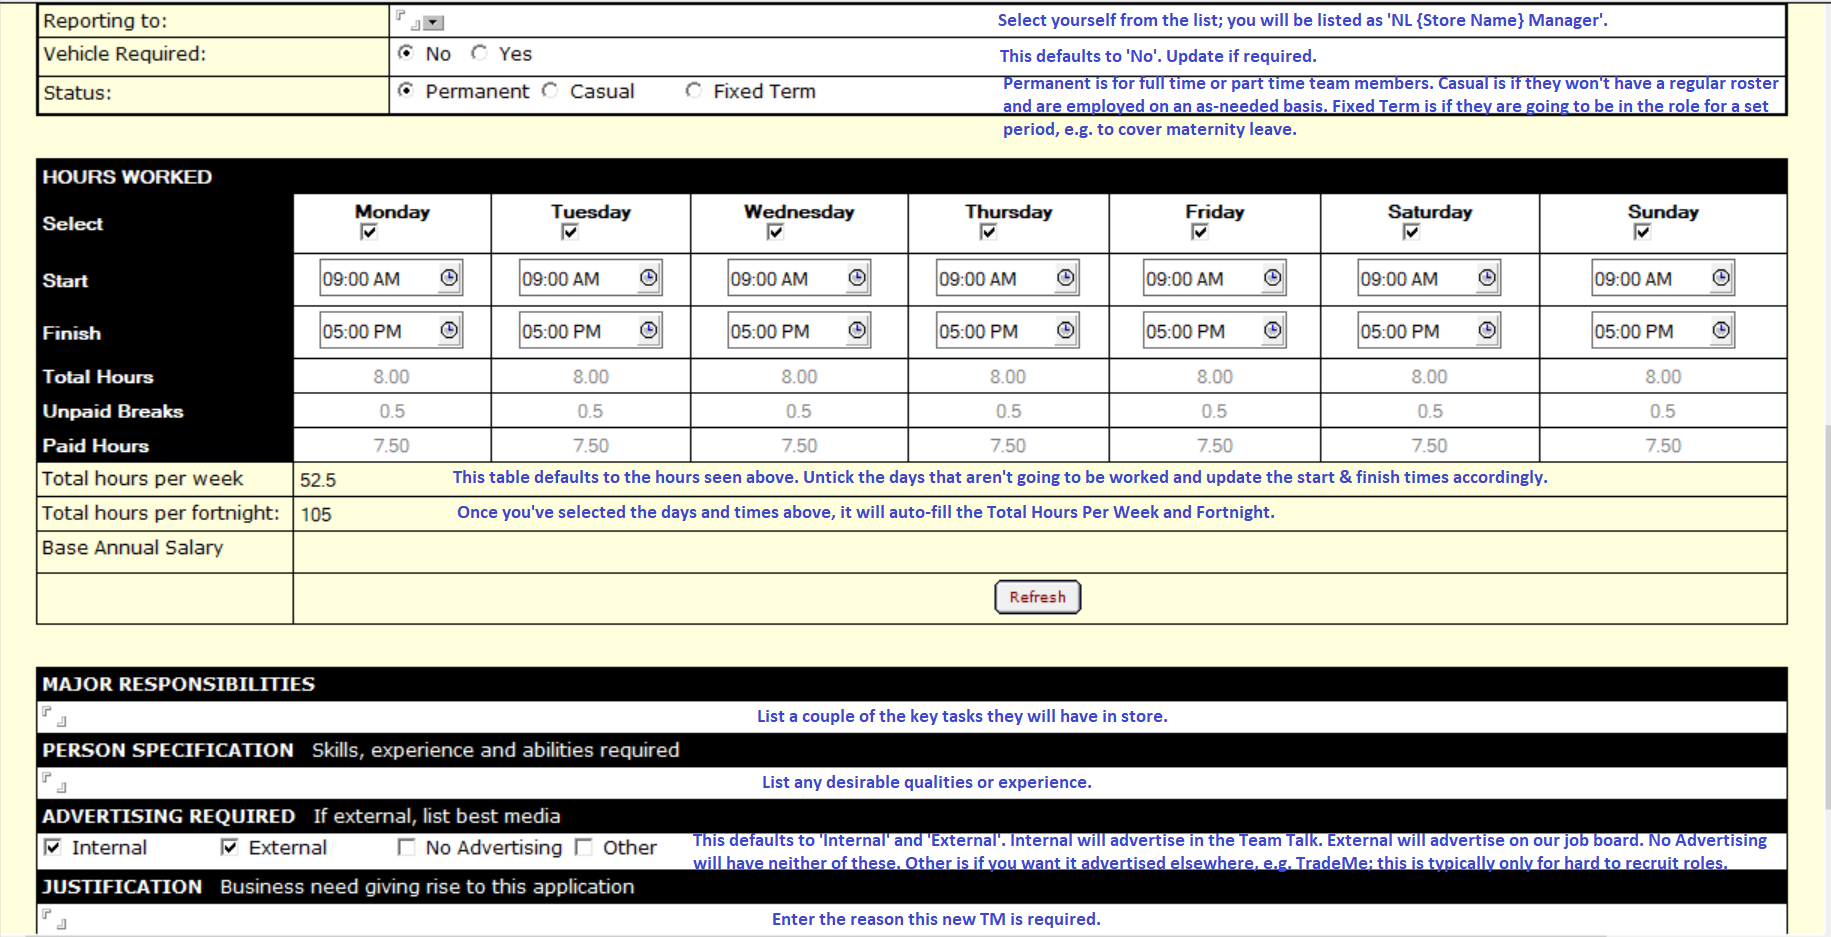
Task: Open the Thursday Finish time picker clock
Action: tap(1066, 330)
